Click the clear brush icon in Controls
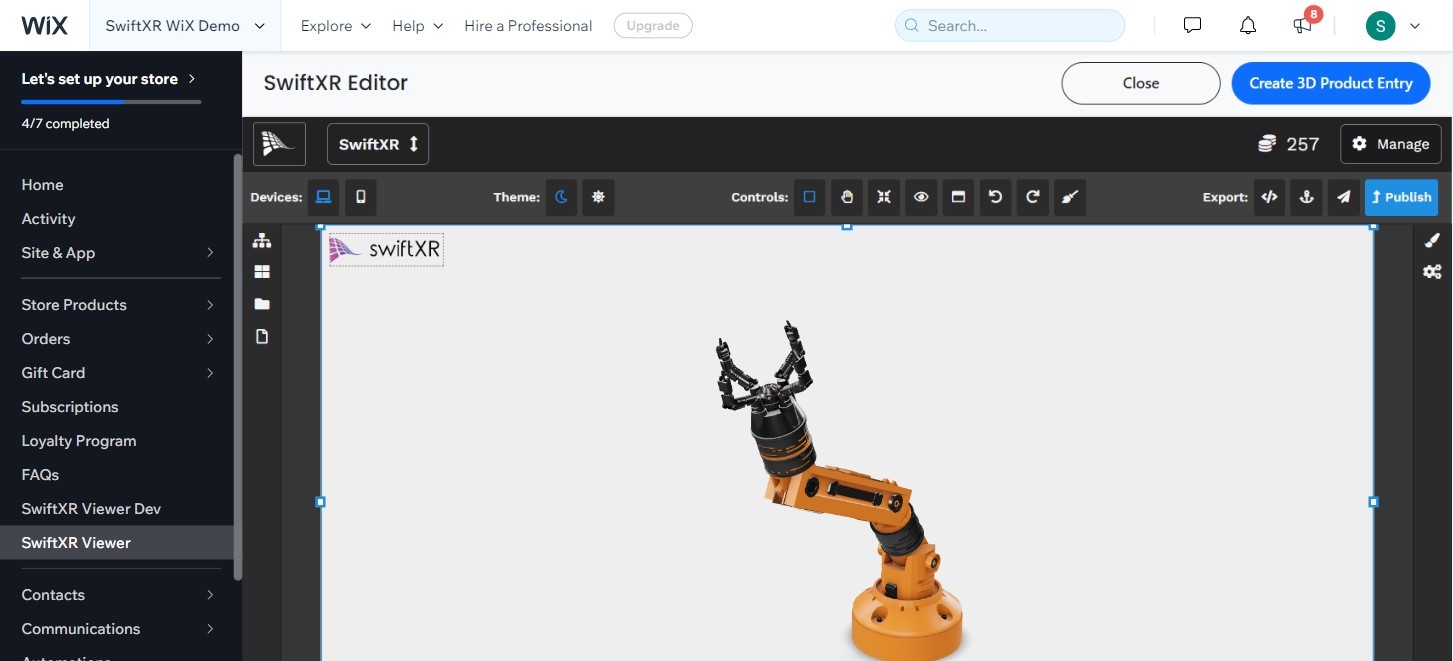The height and width of the screenshot is (661, 1453). pyautogui.click(x=1069, y=197)
